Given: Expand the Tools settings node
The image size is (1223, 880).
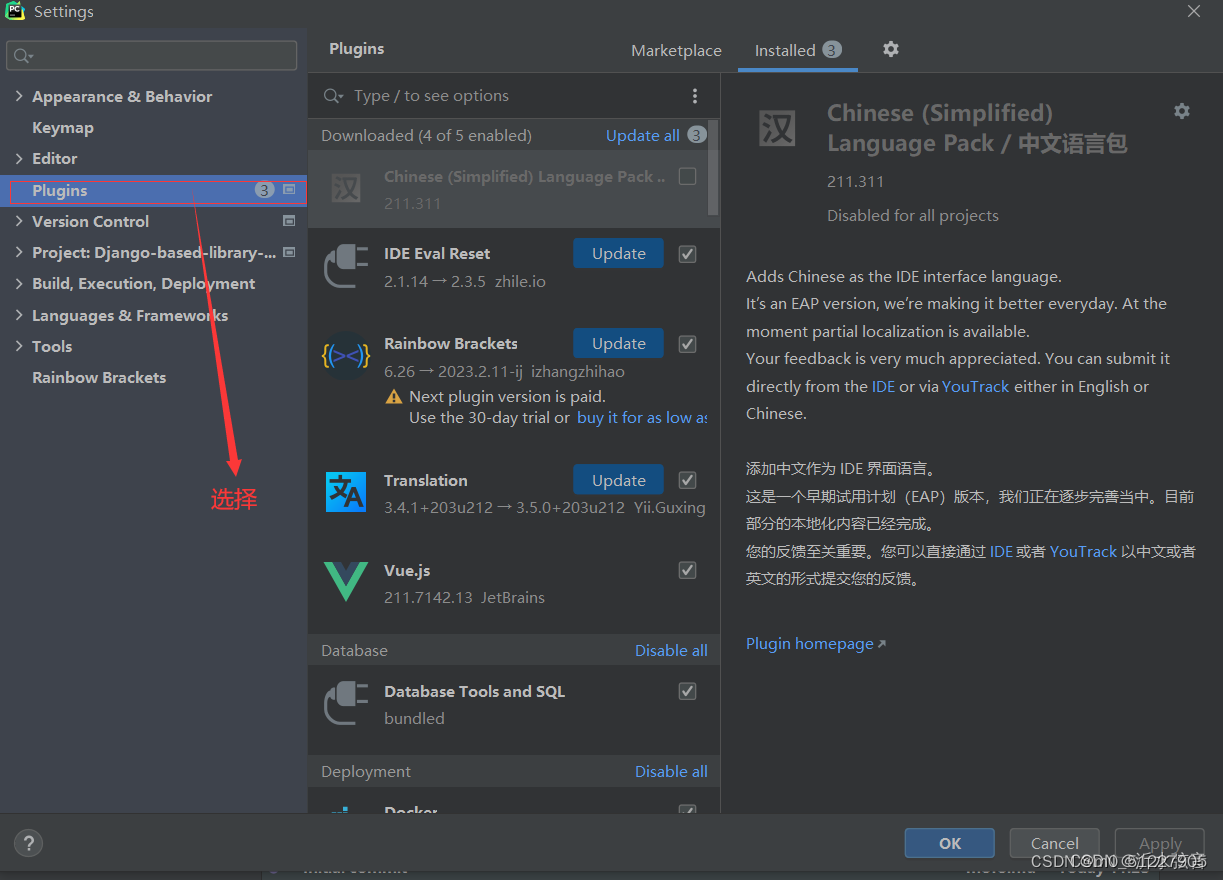Looking at the screenshot, I should [x=19, y=346].
